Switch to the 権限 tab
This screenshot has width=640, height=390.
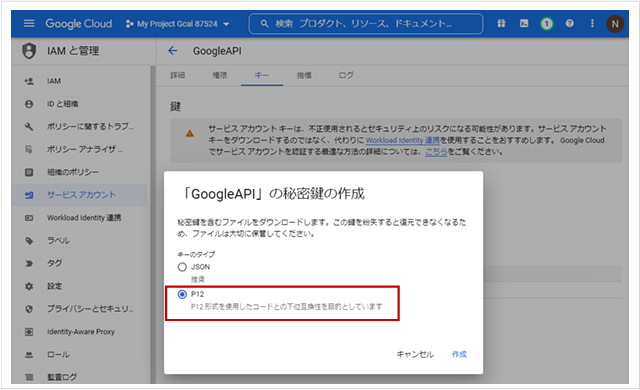(220, 75)
